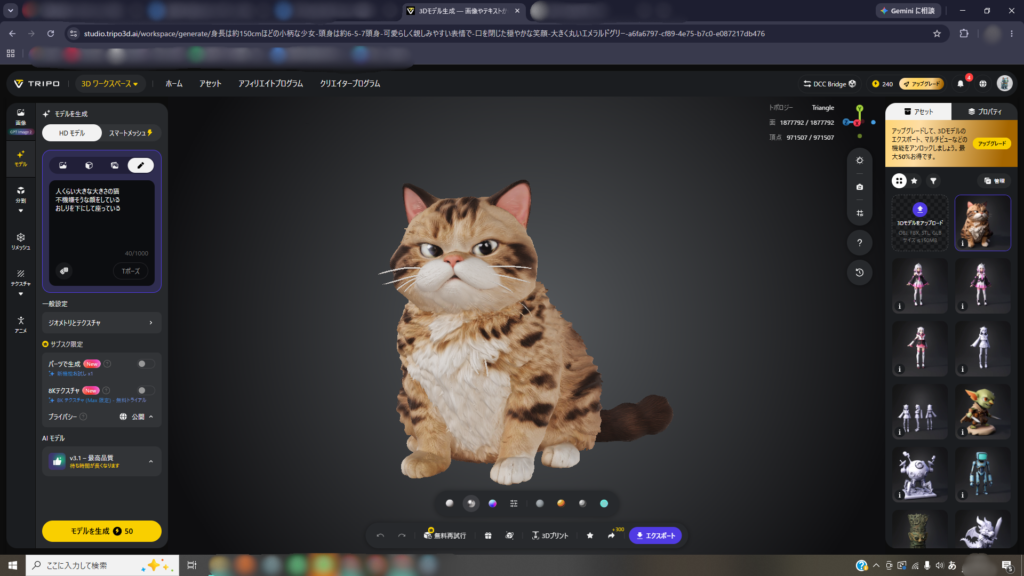Toggle the 8Kテクスチャ switch
The width and height of the screenshot is (1024, 576).
tap(146, 391)
